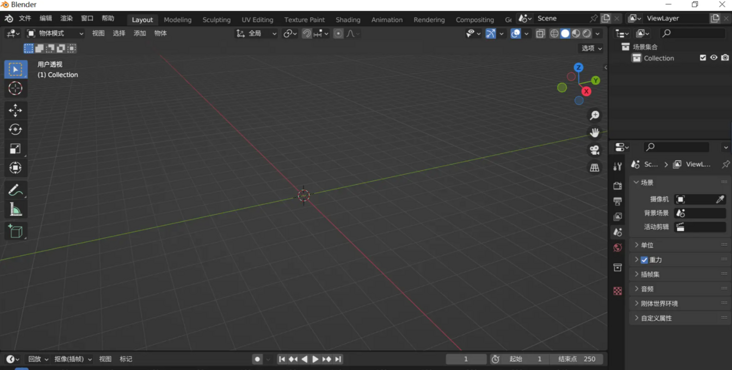Open the 回放 playback dropdown
Viewport: 732px width, 370px height.
coord(38,359)
